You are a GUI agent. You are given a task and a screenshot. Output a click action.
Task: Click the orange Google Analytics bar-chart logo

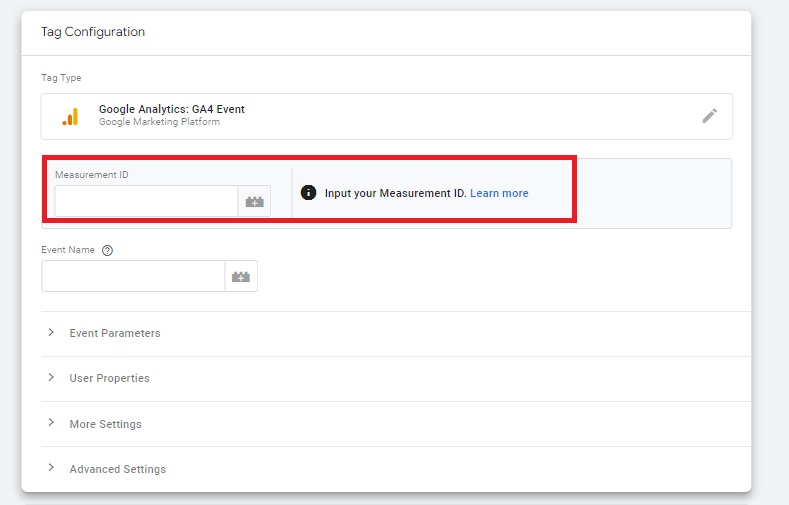pyautogui.click(x=70, y=116)
